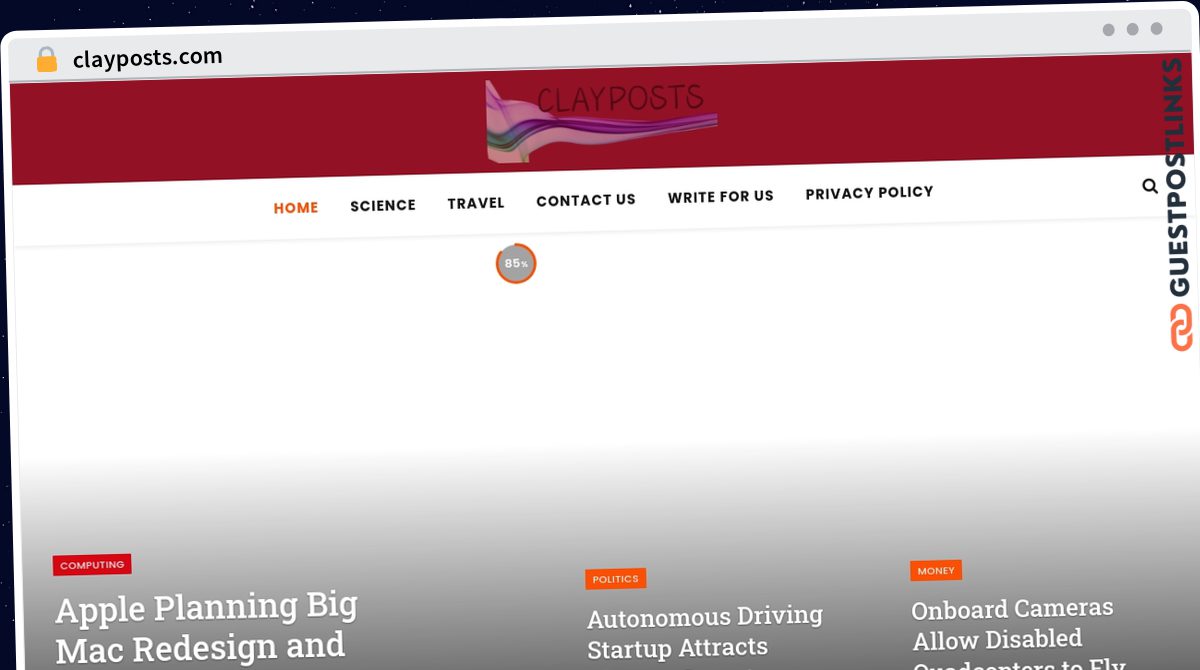Click the search magnifier icon
The width and height of the screenshot is (1200, 670).
(x=1150, y=186)
